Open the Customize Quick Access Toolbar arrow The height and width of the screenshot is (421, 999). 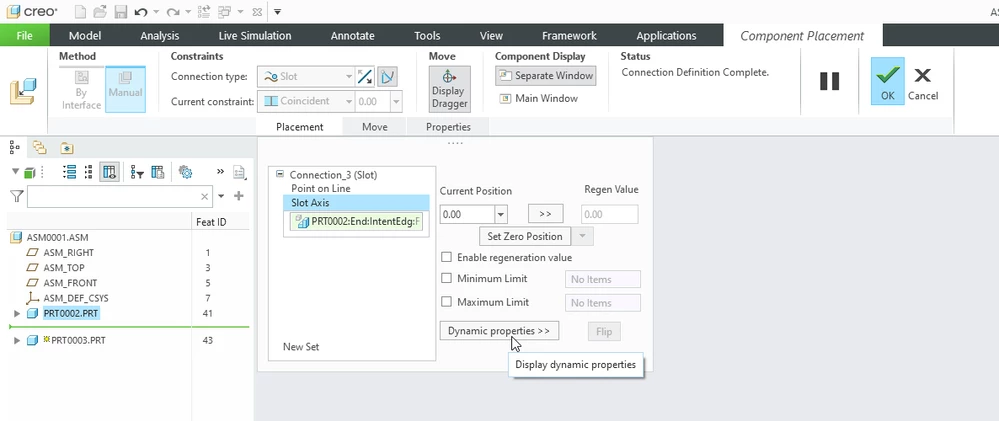278,12
